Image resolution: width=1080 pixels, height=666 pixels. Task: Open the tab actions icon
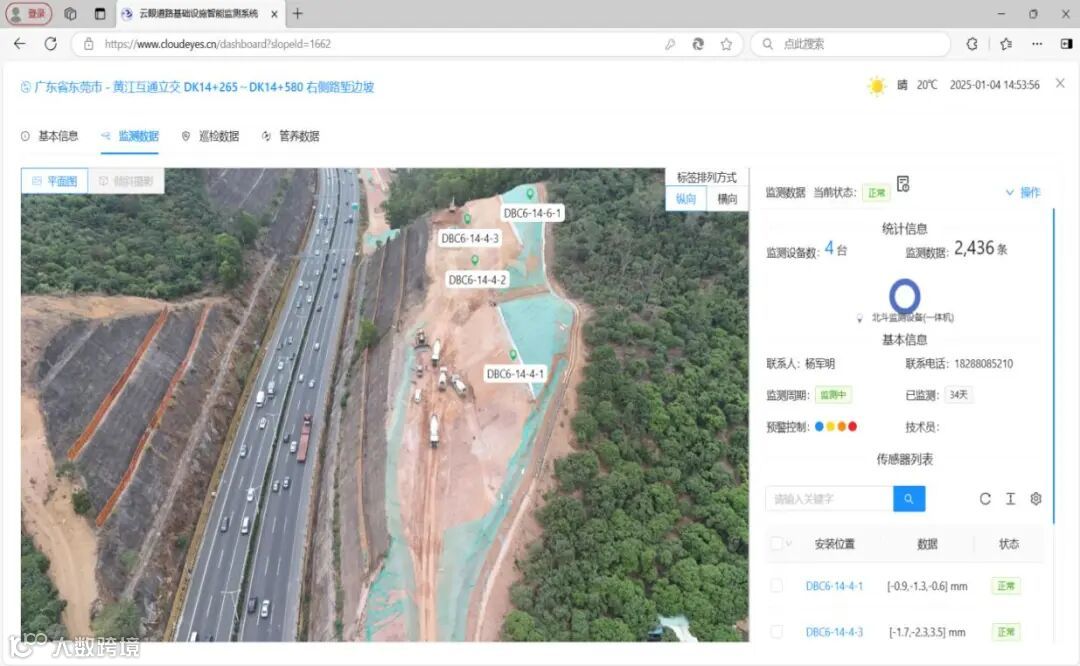100,13
